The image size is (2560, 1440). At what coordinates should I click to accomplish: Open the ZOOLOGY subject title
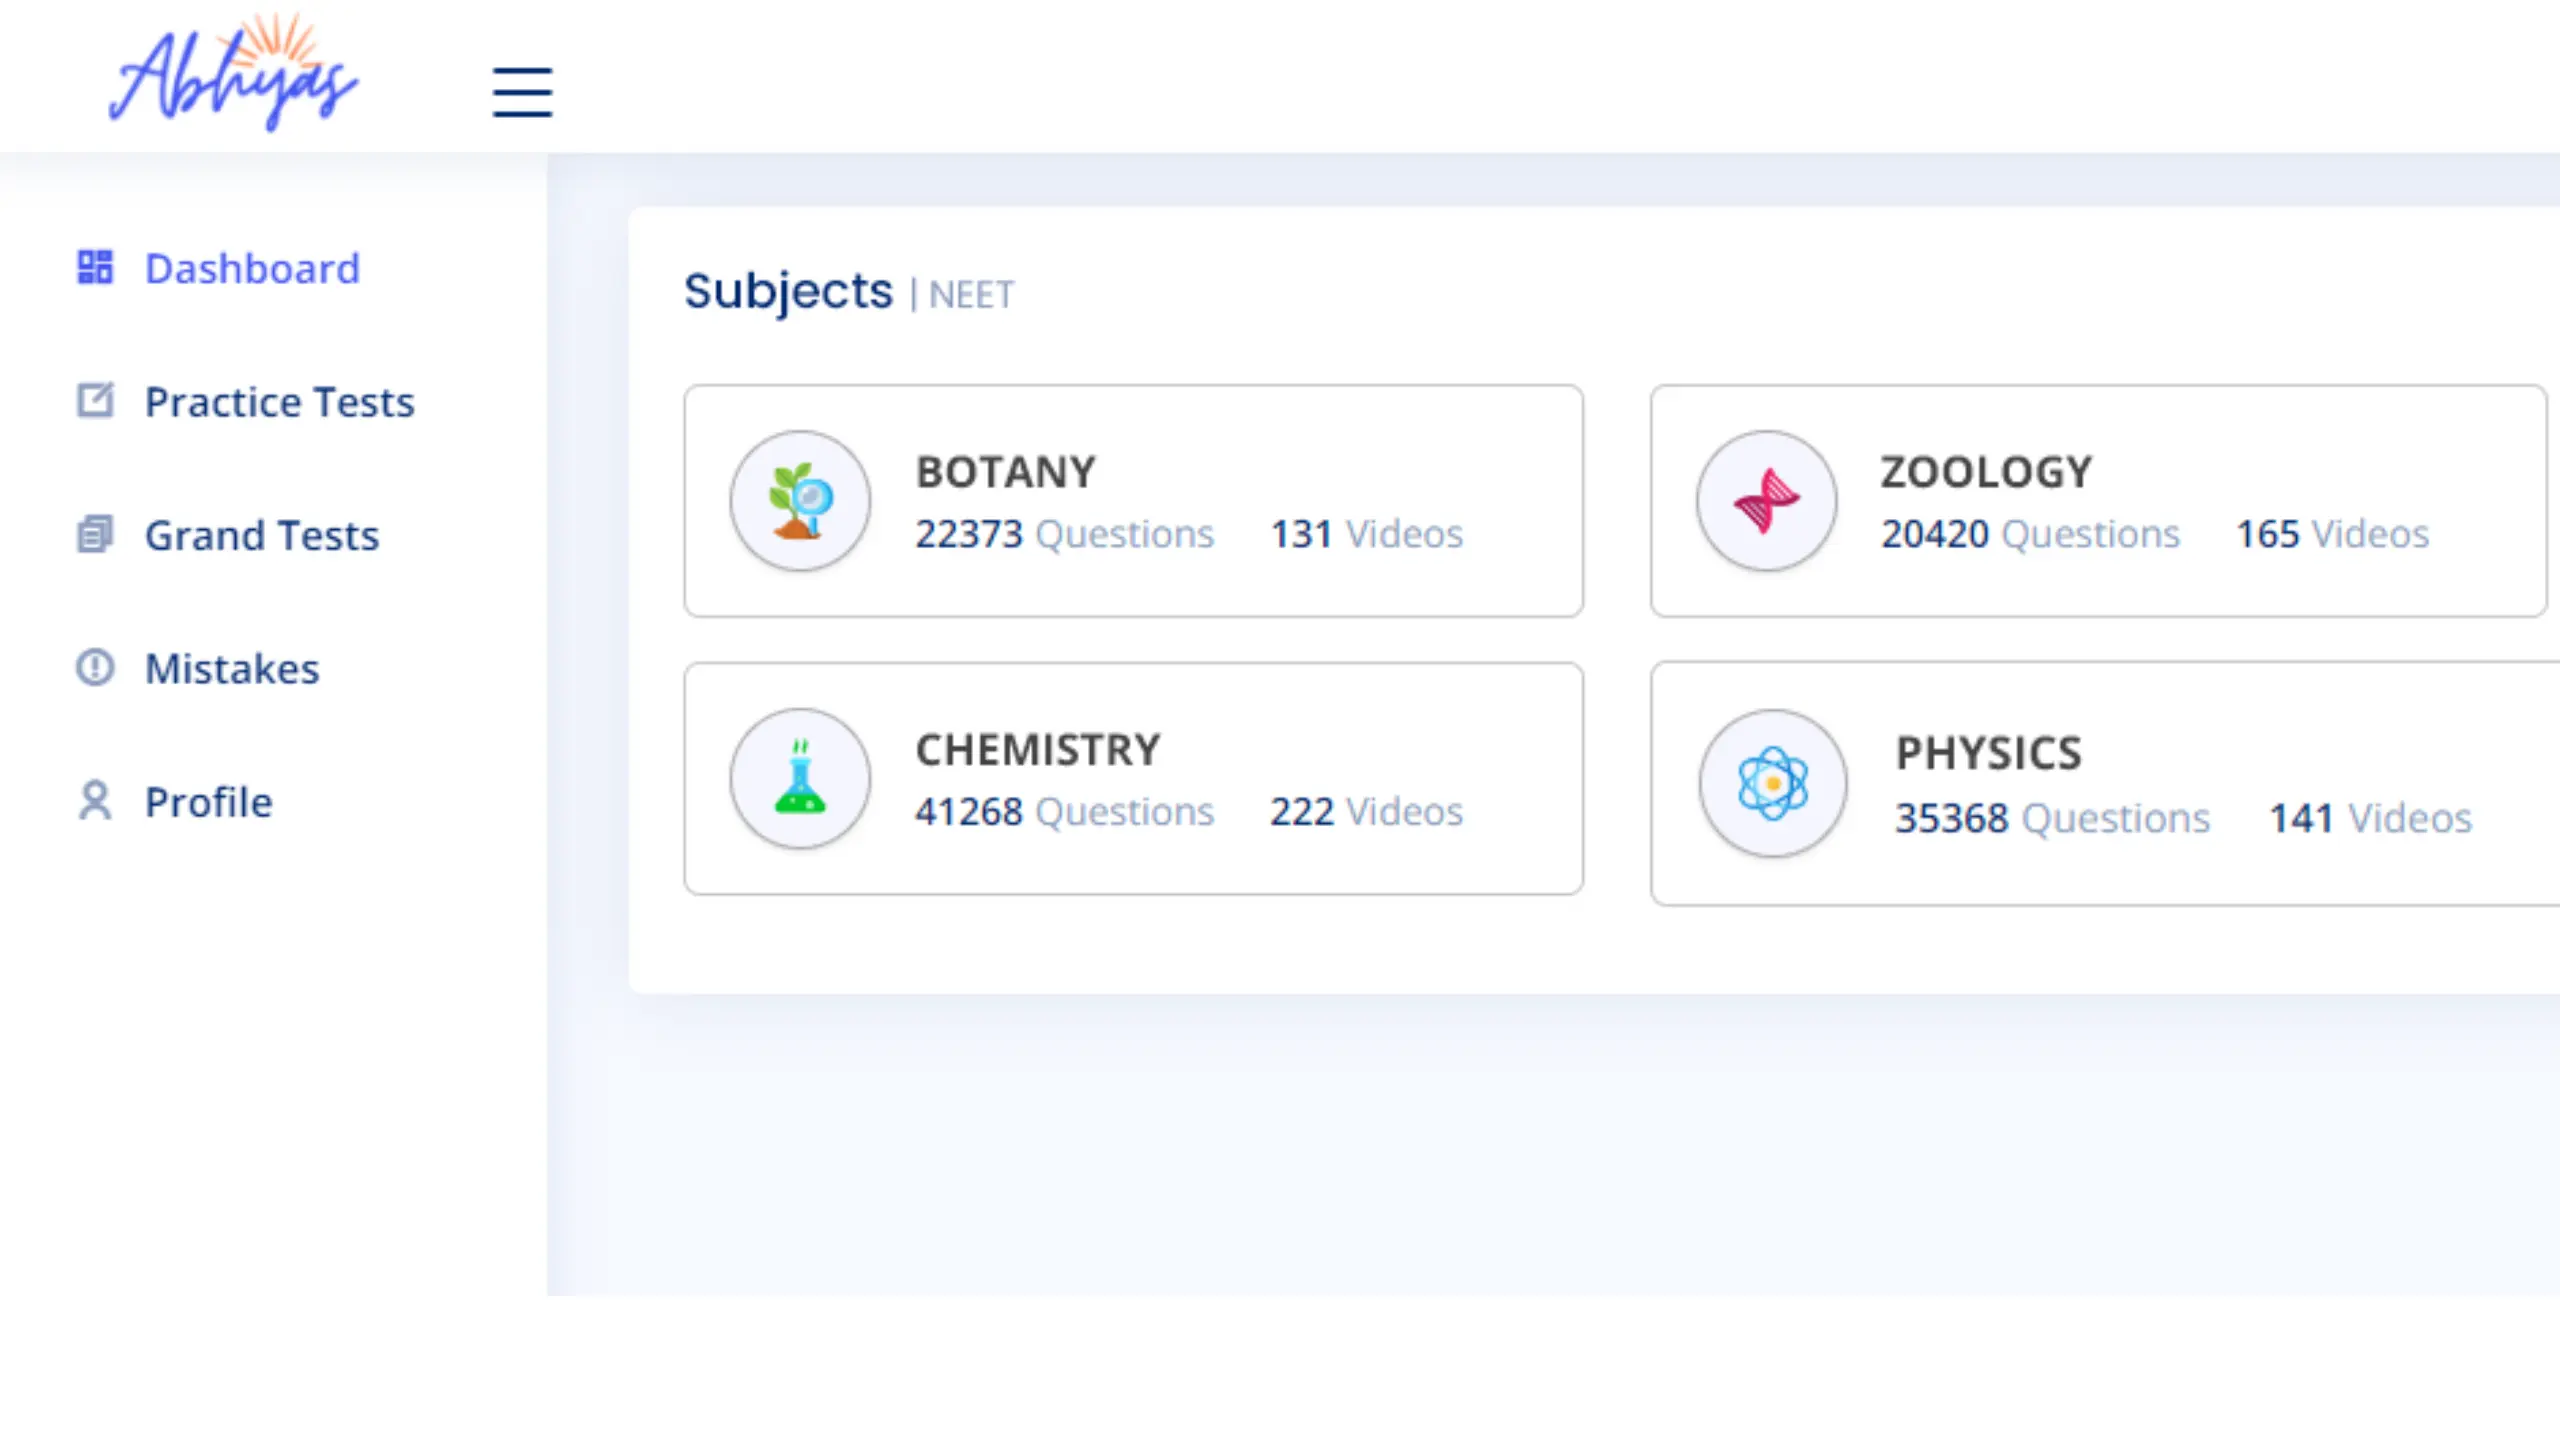(1986, 472)
